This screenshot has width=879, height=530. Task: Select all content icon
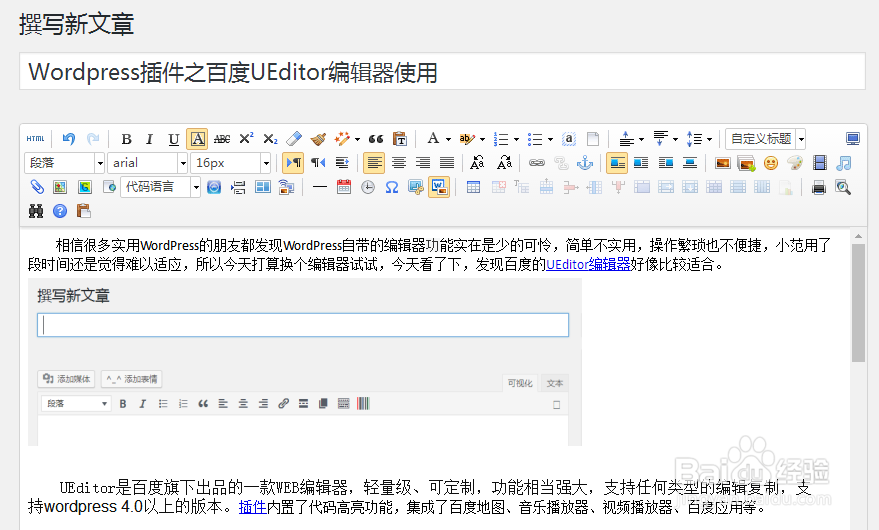click(x=568, y=139)
